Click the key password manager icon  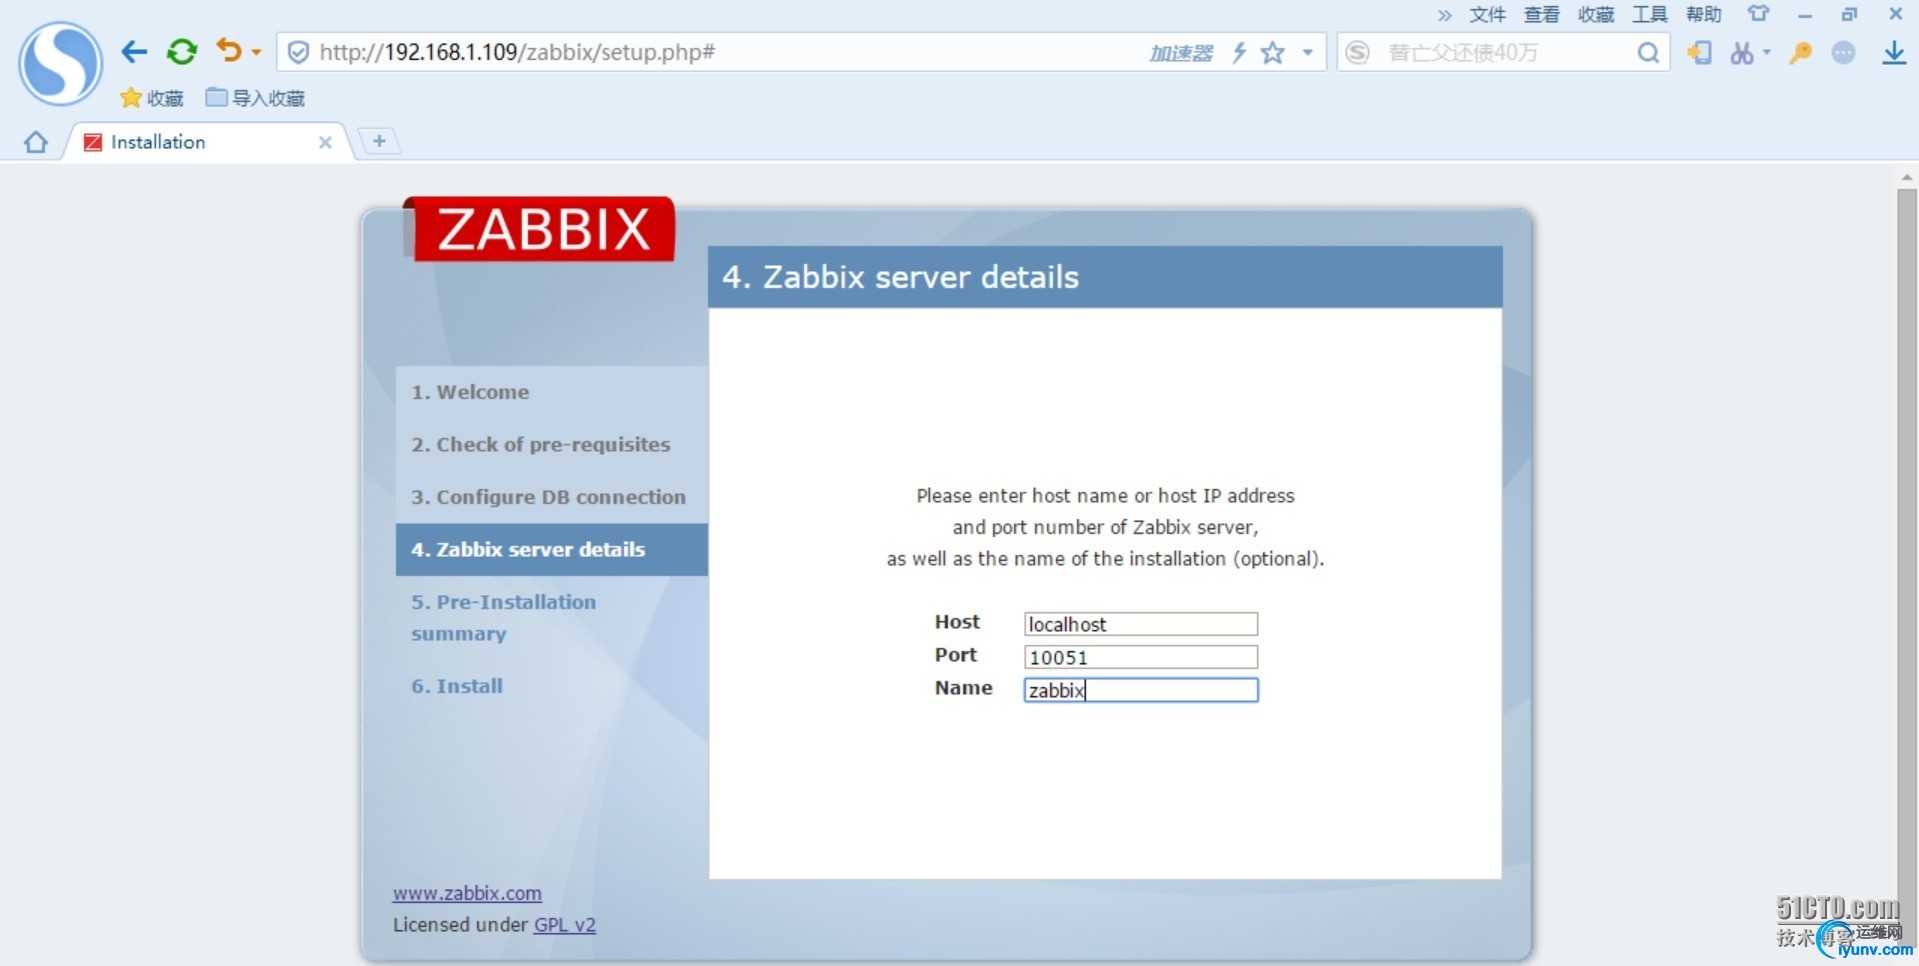pos(1801,52)
